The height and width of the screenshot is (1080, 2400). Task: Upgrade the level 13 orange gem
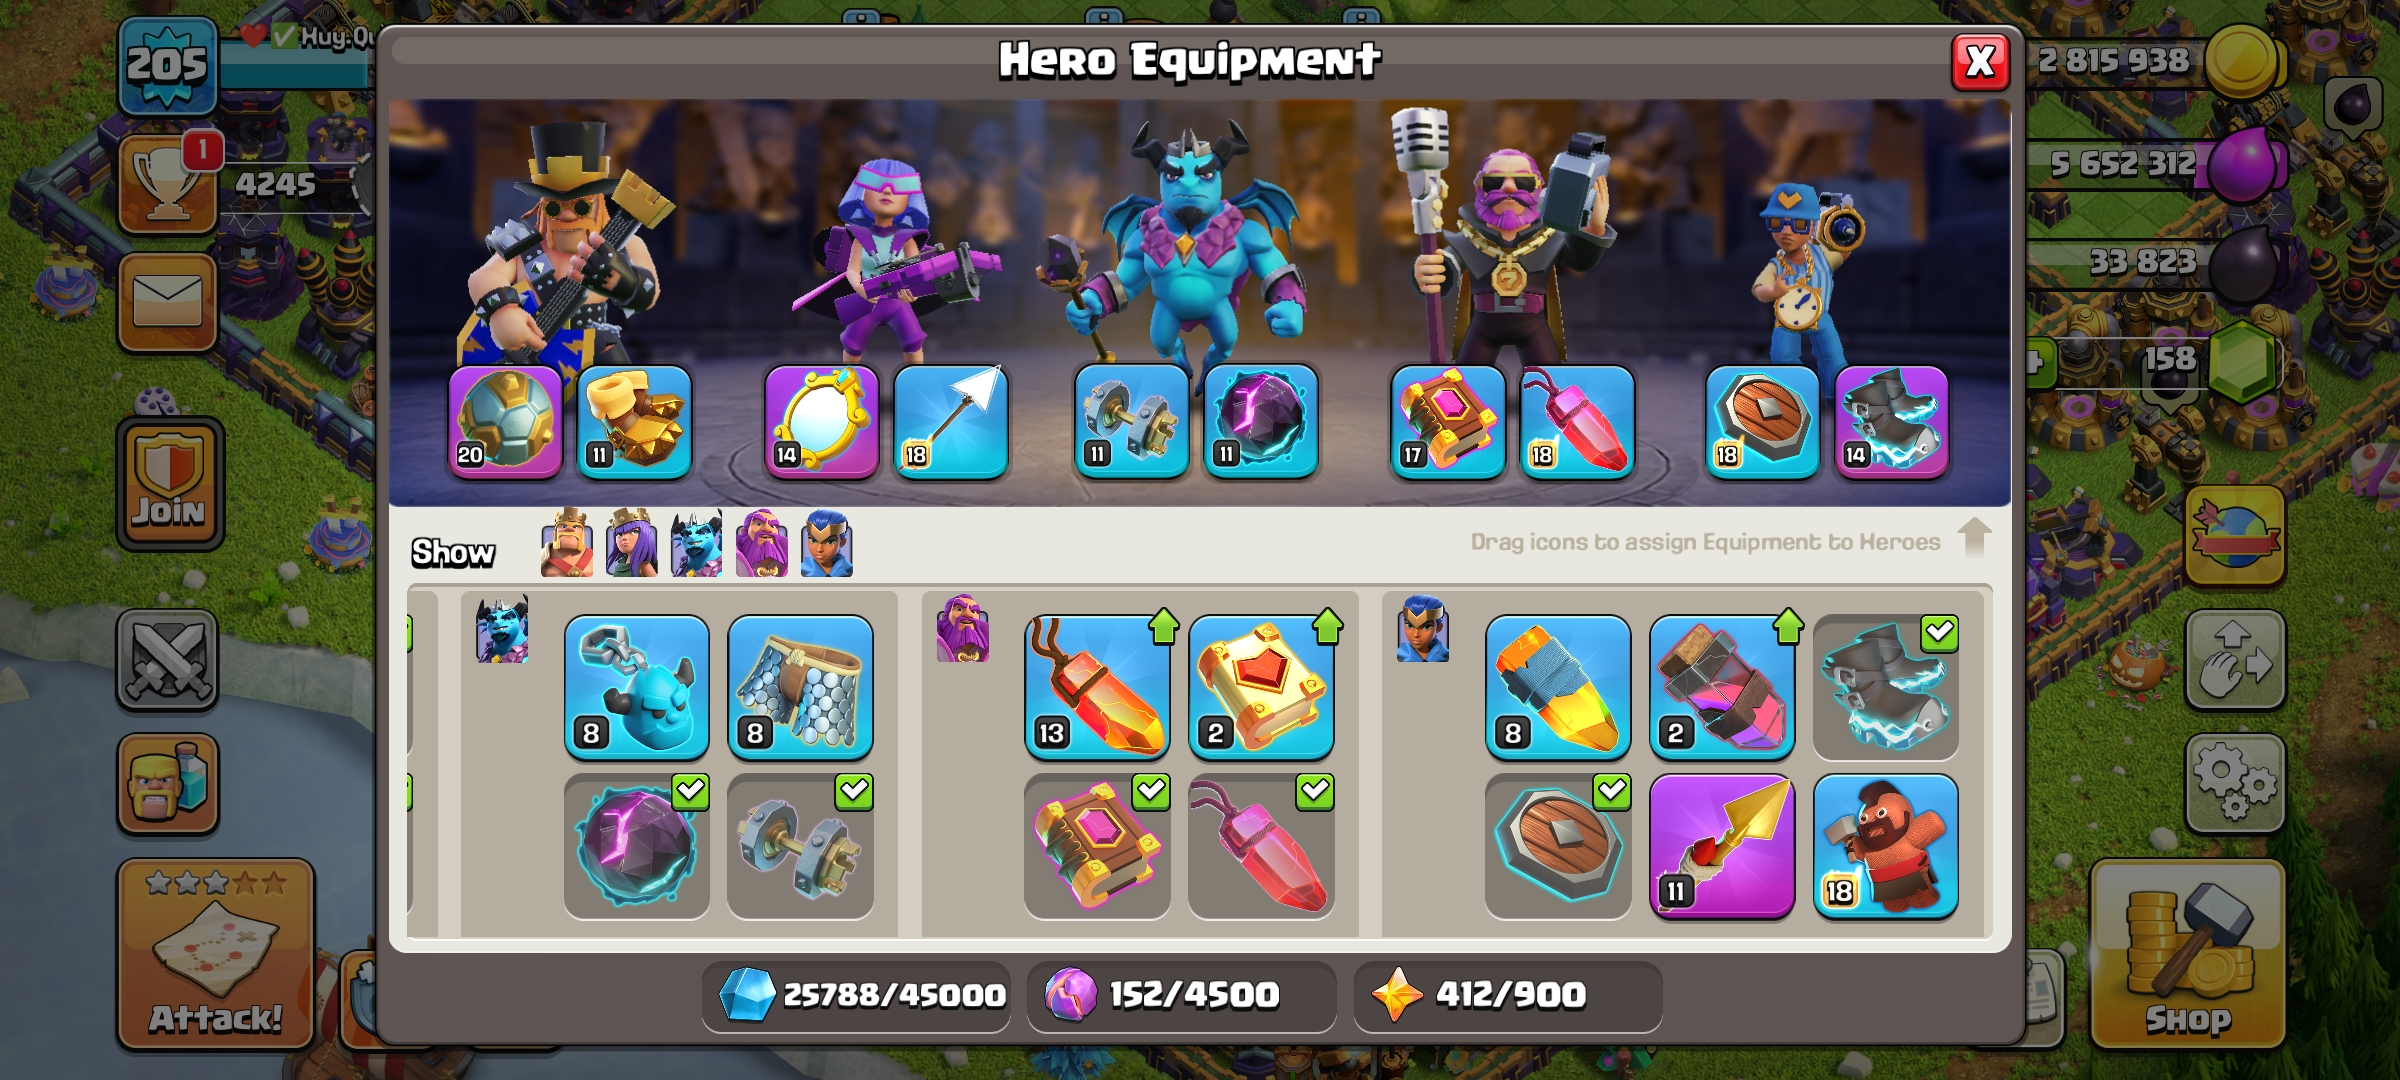pos(1097,688)
